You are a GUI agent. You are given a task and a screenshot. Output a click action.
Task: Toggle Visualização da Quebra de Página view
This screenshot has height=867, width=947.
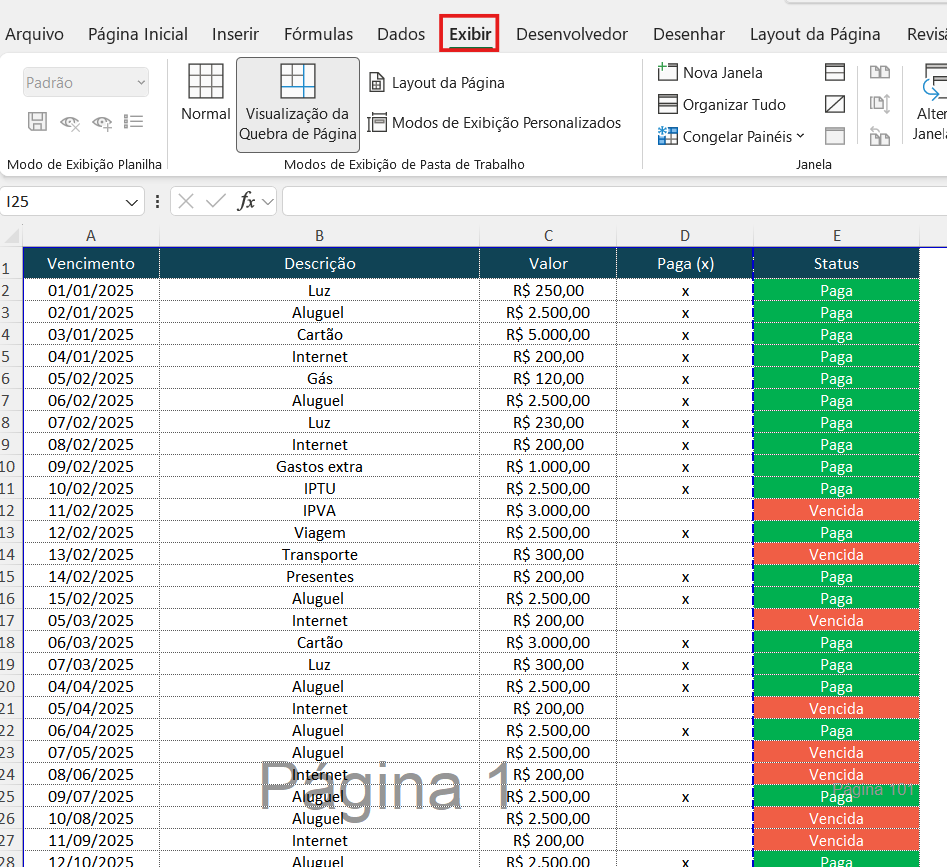click(295, 103)
